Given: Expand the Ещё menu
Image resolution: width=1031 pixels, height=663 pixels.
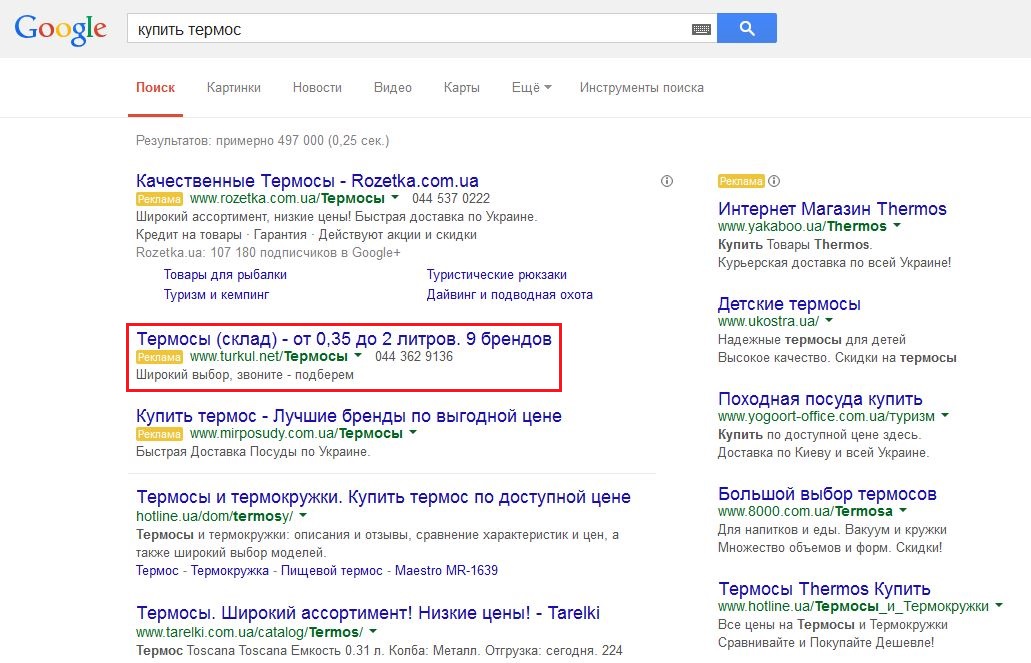Looking at the screenshot, I should click(x=530, y=87).
